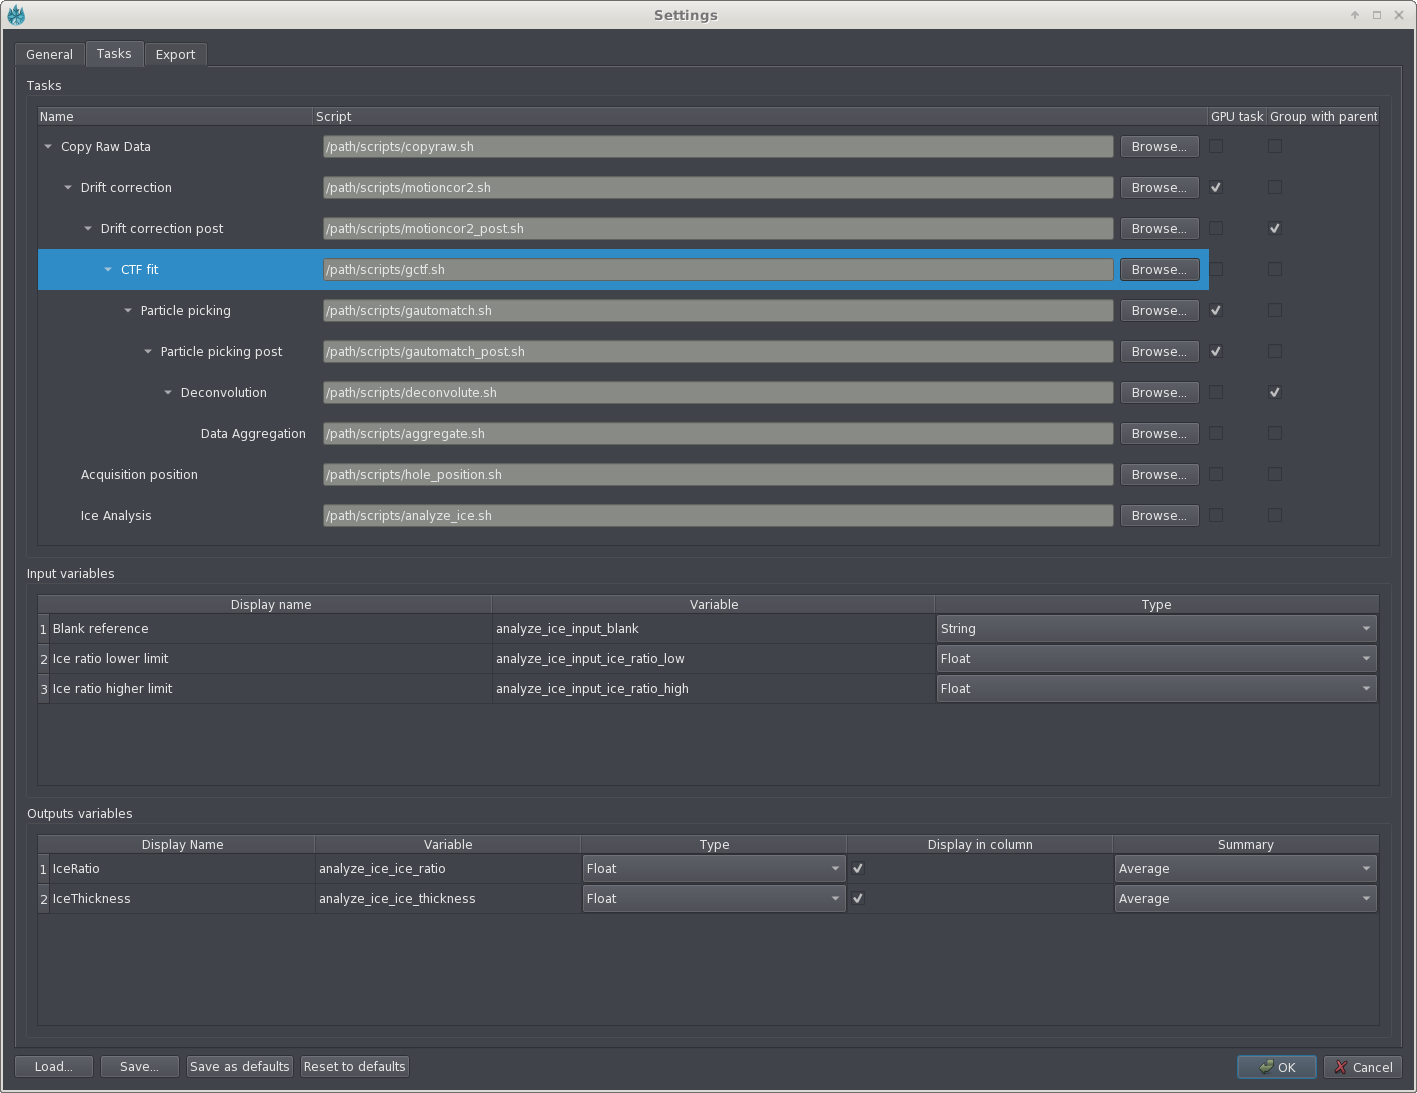The image size is (1417, 1093).
Task: Open Type dropdown for Blank reference
Action: [x=1156, y=629]
